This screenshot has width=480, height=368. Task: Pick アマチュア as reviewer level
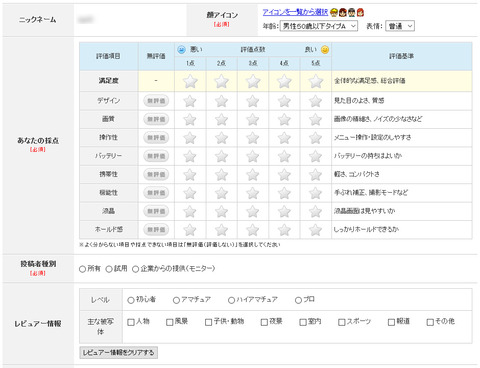tap(176, 300)
